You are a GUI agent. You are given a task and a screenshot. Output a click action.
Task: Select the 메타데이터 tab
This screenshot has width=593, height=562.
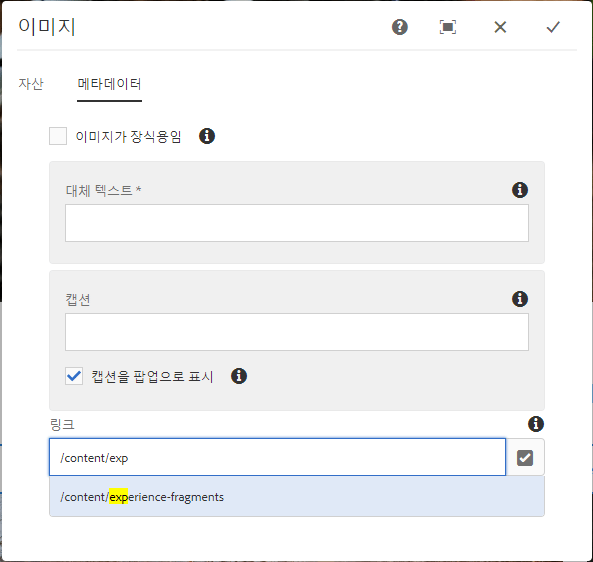(109, 84)
